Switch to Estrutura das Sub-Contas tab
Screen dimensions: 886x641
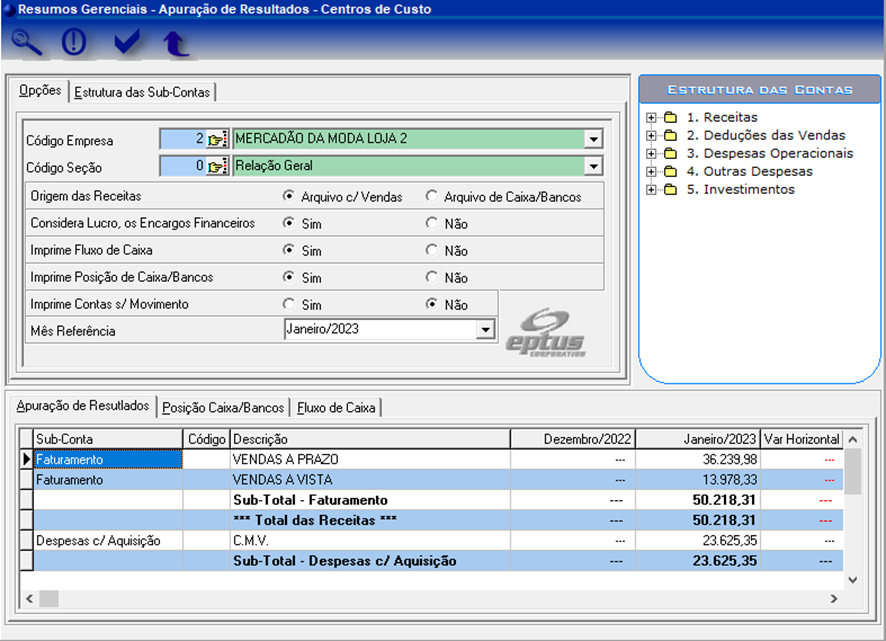(142, 92)
